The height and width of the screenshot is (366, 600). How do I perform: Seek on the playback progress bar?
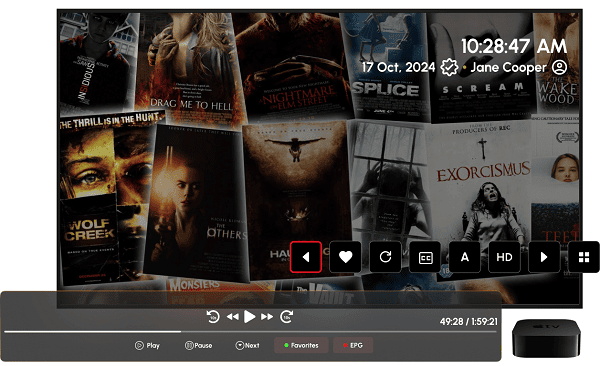click(250, 332)
